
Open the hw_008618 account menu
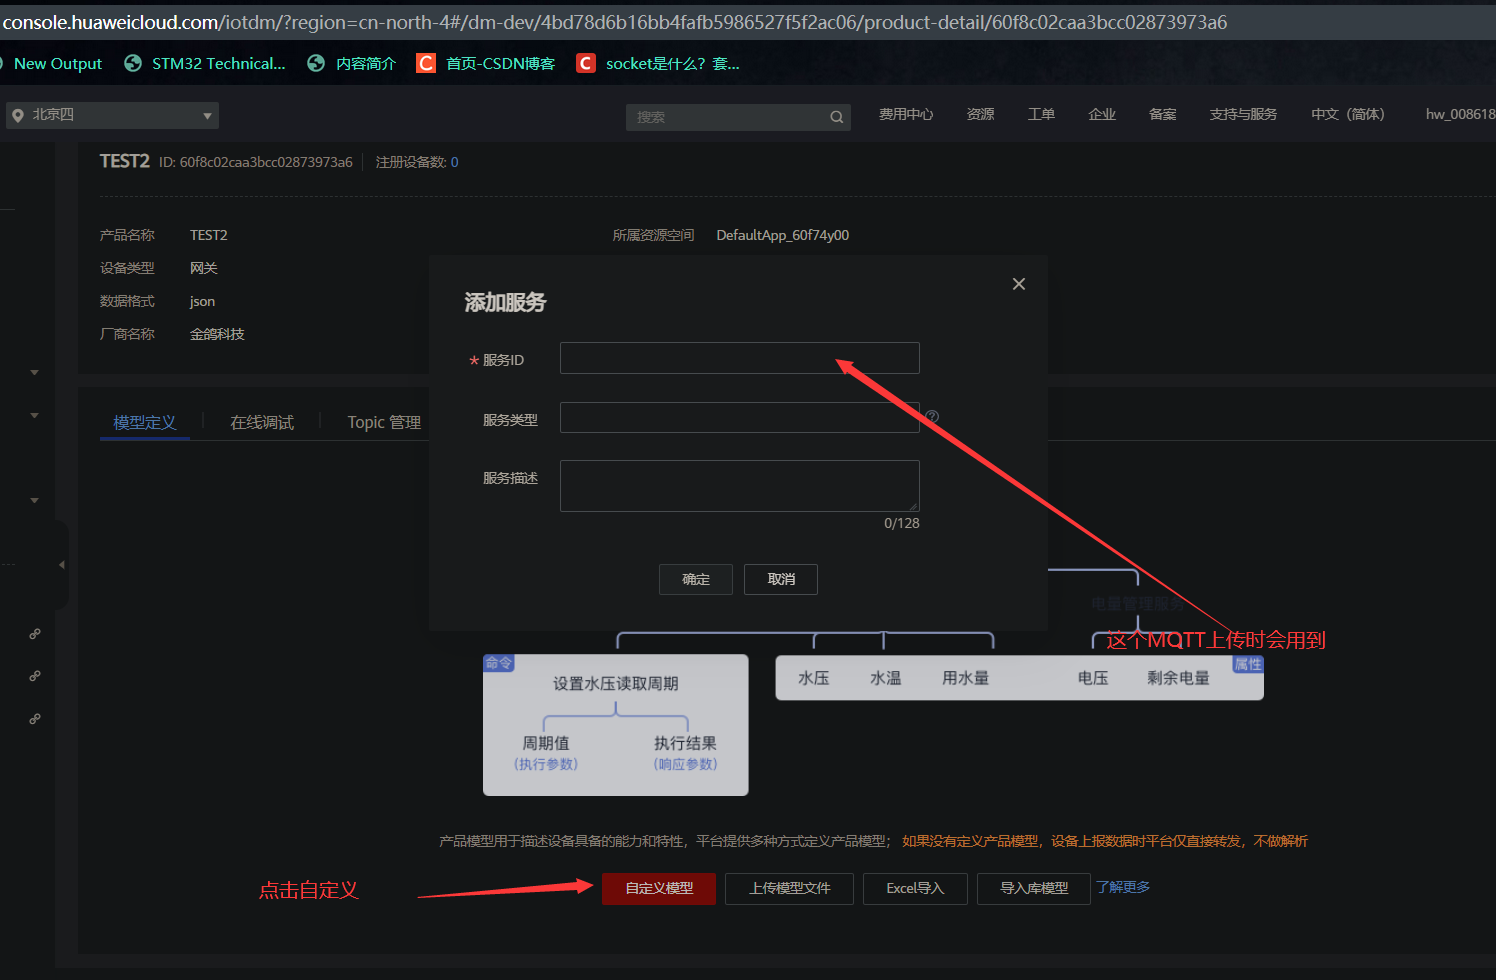coord(1460,114)
